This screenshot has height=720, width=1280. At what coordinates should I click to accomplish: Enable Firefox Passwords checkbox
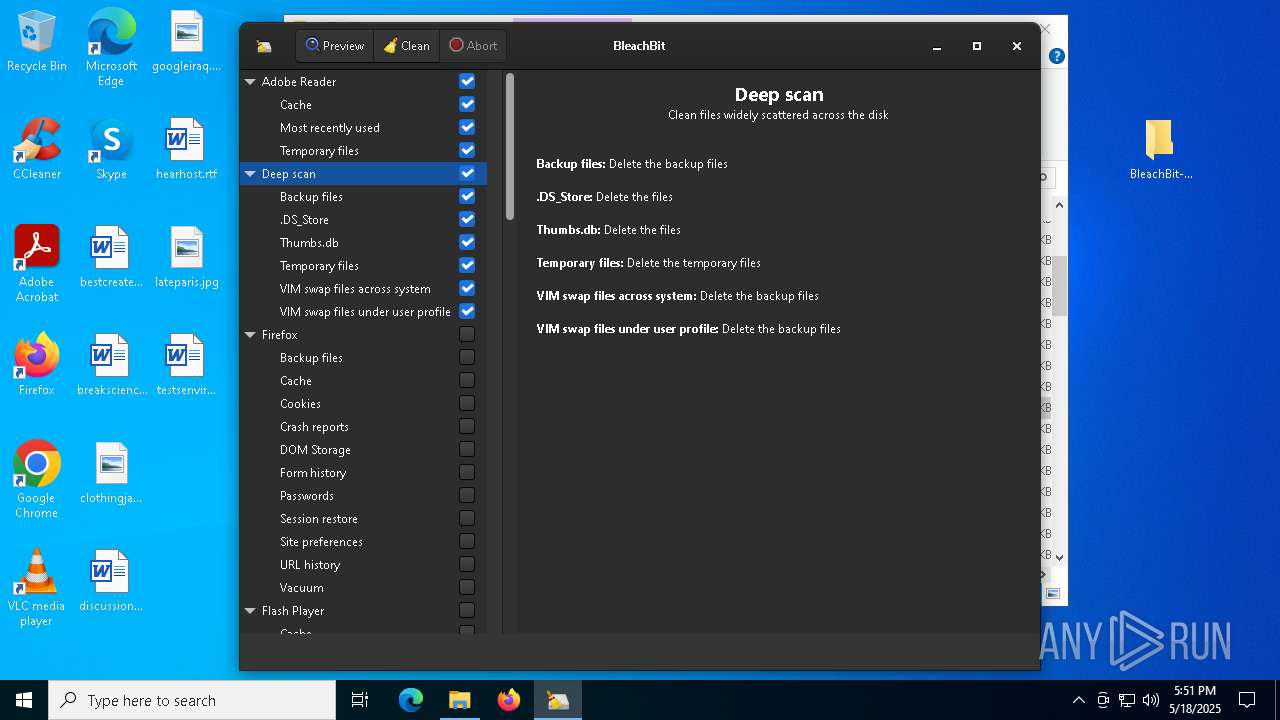coord(467,495)
